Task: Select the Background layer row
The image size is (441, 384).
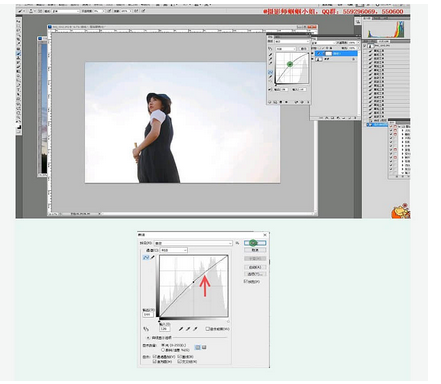Action: 336,59
